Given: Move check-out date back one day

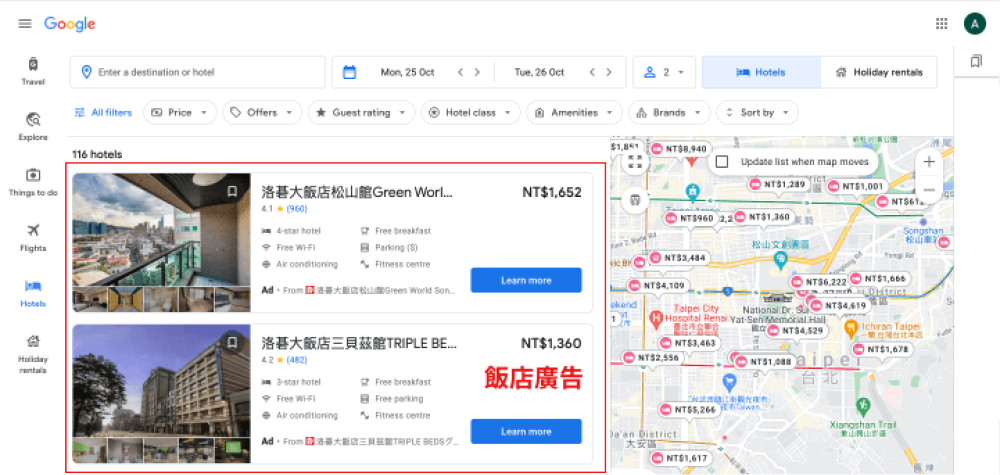Looking at the screenshot, I should point(592,72).
